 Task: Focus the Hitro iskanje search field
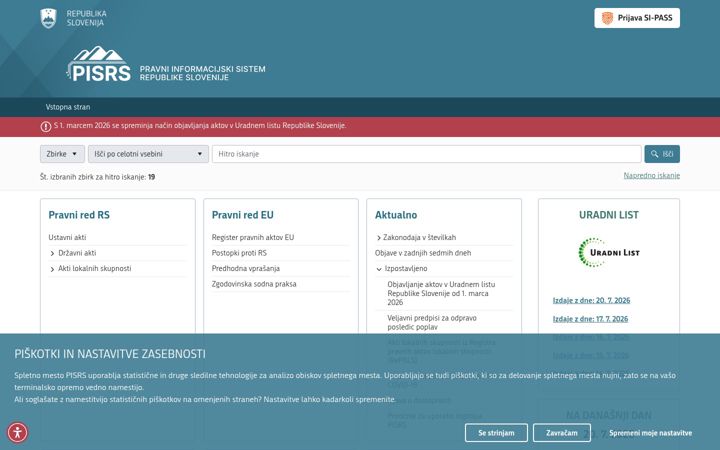pyautogui.click(x=427, y=154)
